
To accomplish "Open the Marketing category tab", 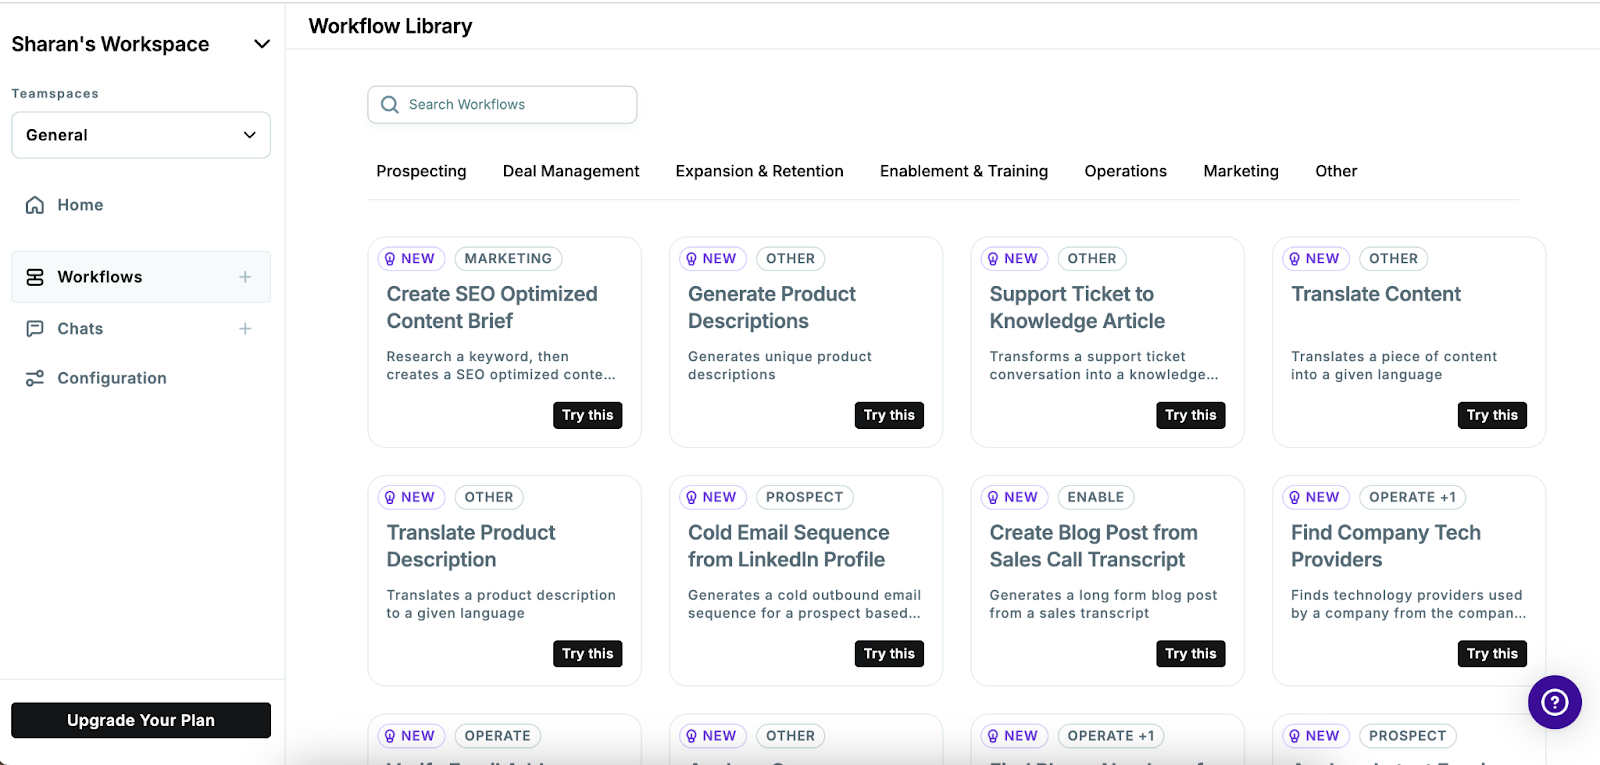I will [x=1241, y=171].
